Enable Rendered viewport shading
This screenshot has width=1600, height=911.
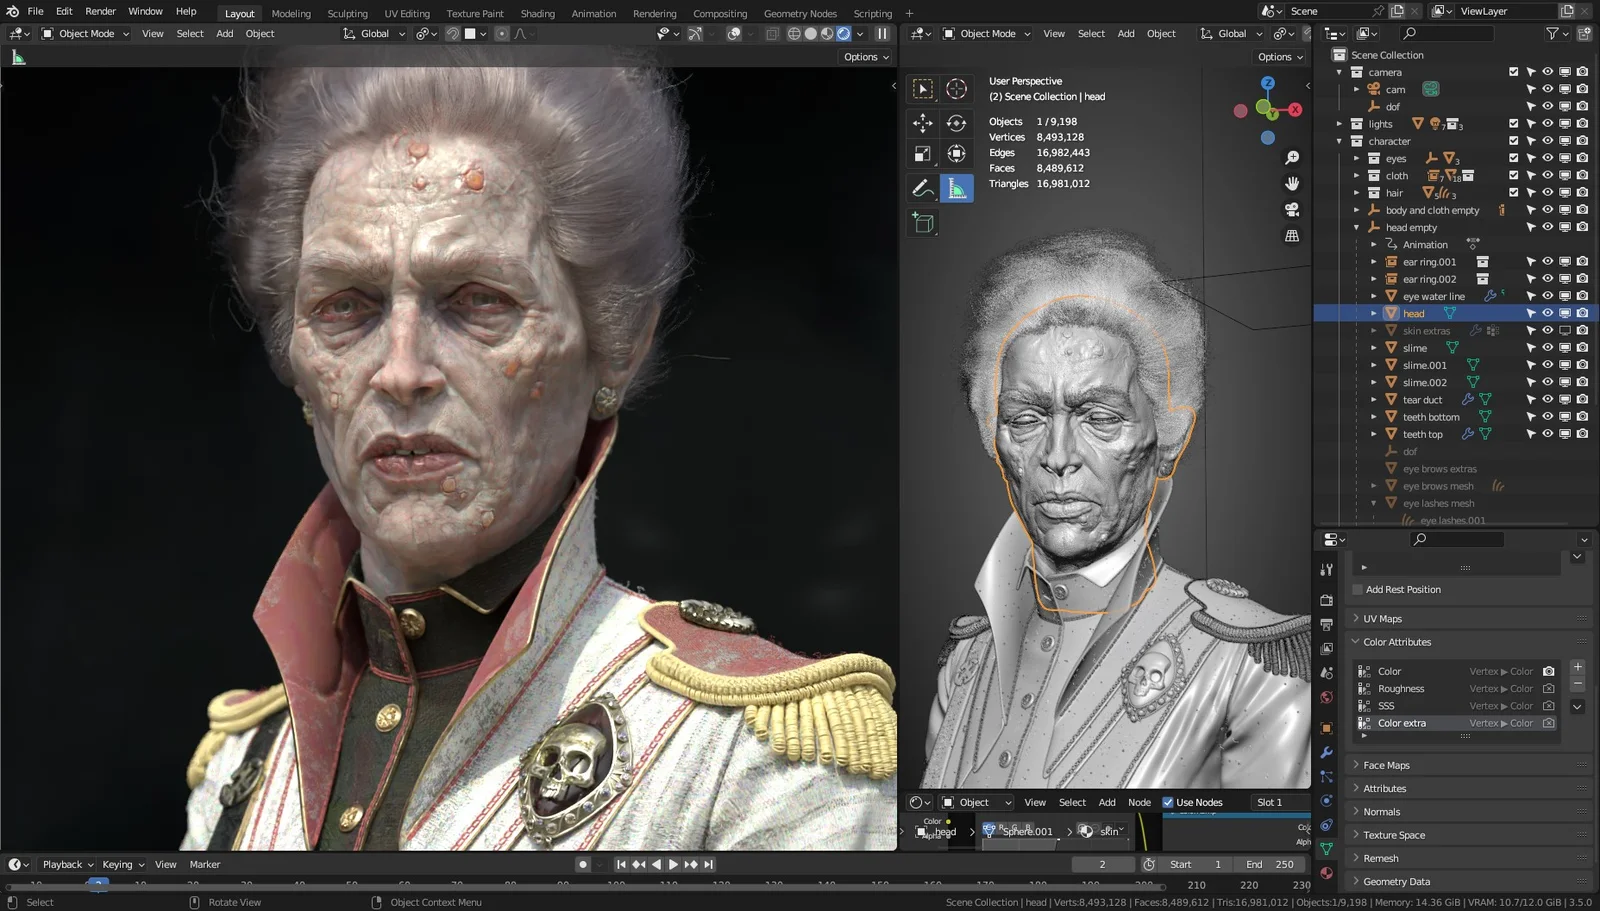(x=843, y=33)
